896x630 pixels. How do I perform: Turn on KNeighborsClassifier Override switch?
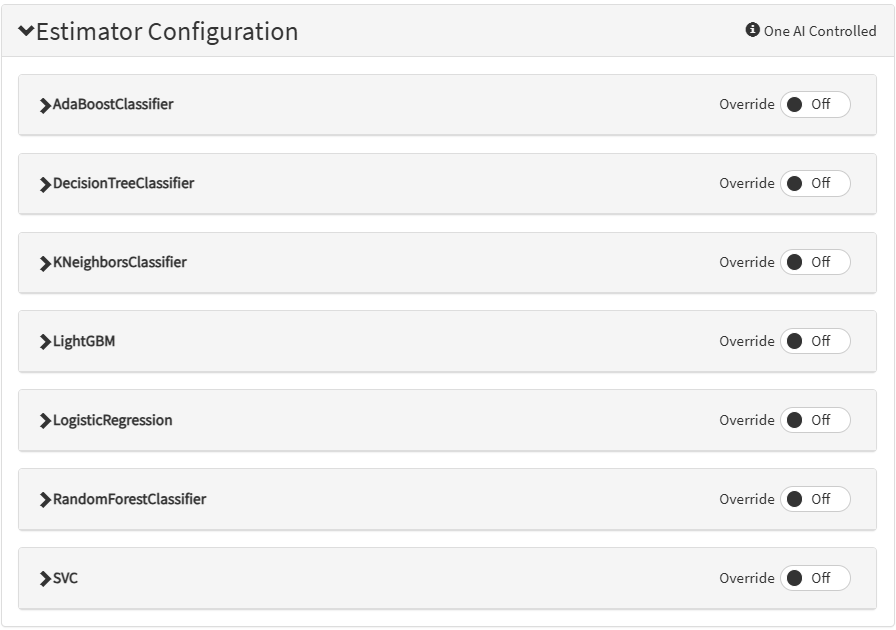[x=815, y=262]
